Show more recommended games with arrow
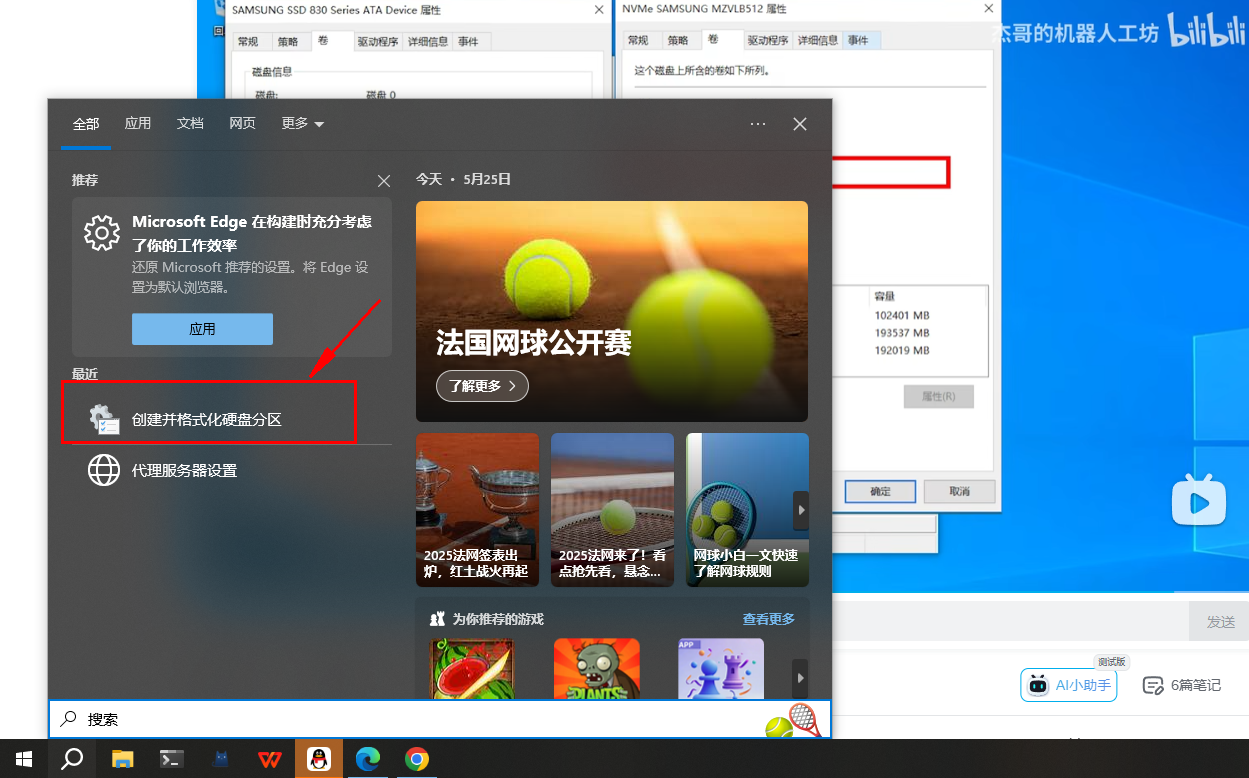Image resolution: width=1249 pixels, height=778 pixels. click(x=800, y=678)
